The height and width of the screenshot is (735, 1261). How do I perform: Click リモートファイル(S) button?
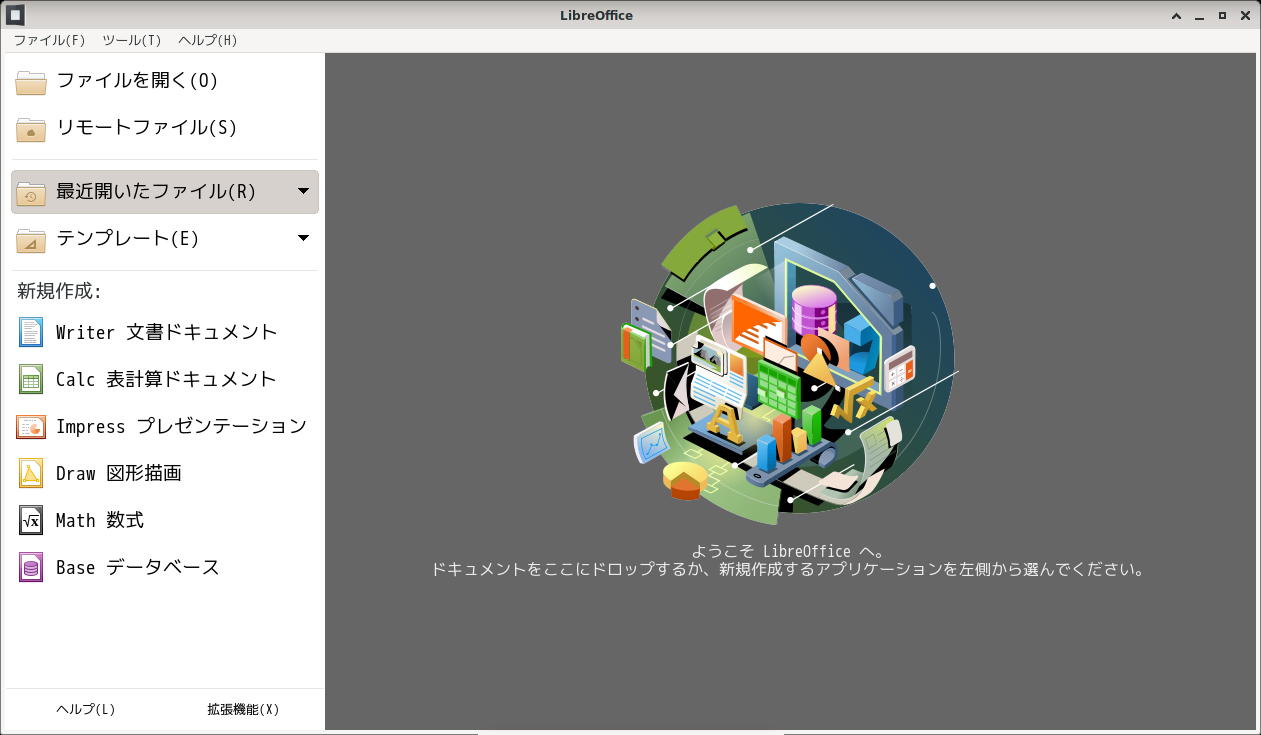165,128
